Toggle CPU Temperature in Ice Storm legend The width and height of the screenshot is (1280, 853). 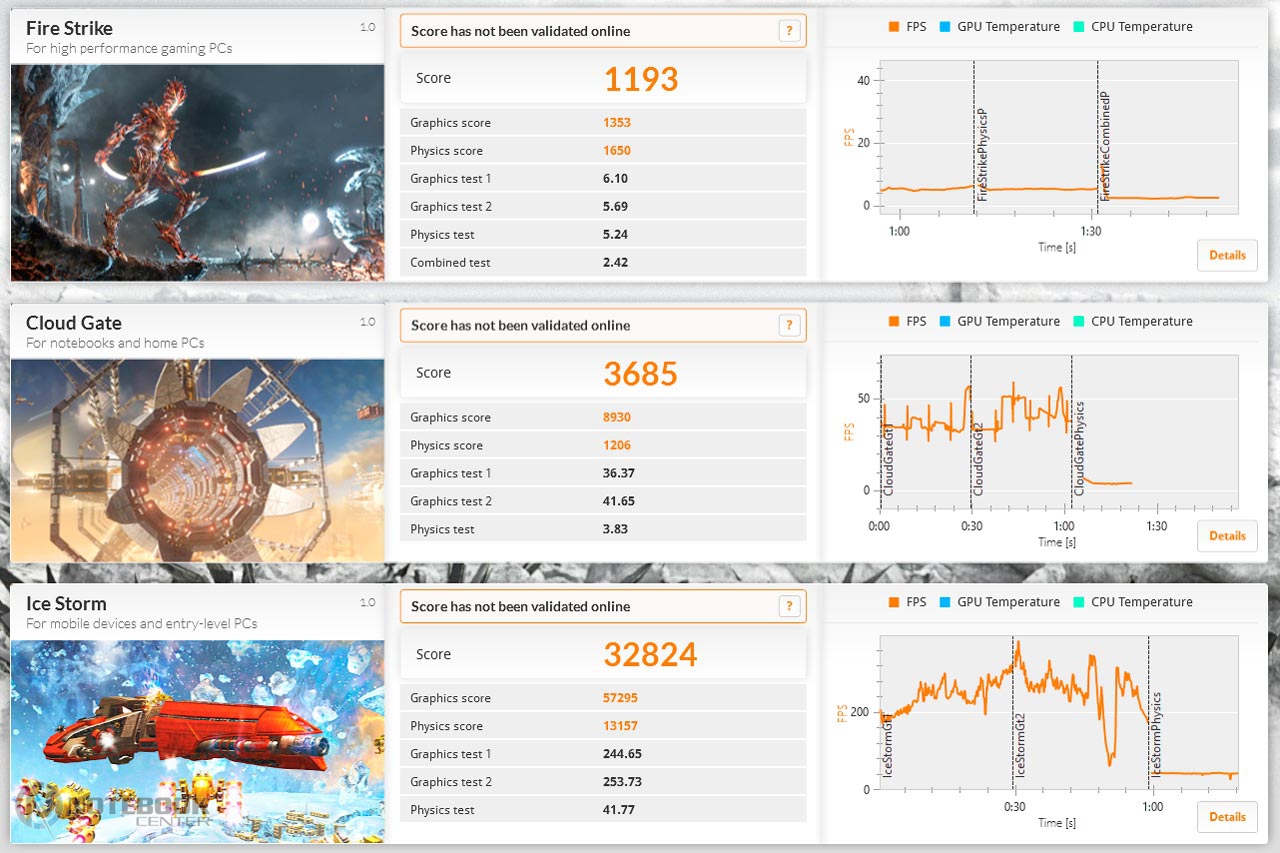tap(1132, 602)
